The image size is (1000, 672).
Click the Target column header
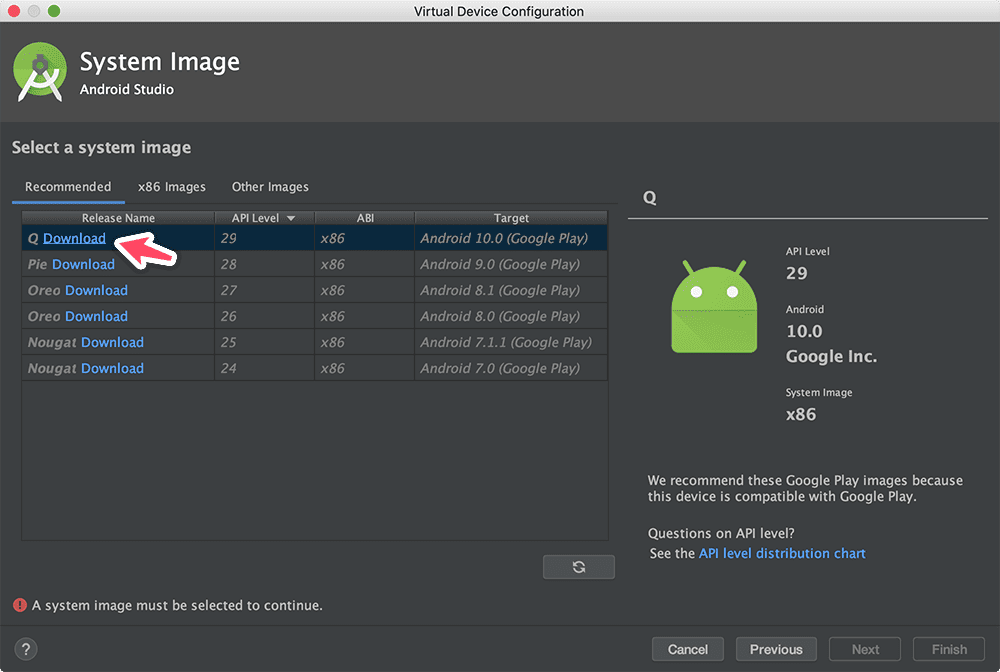[x=511, y=218]
